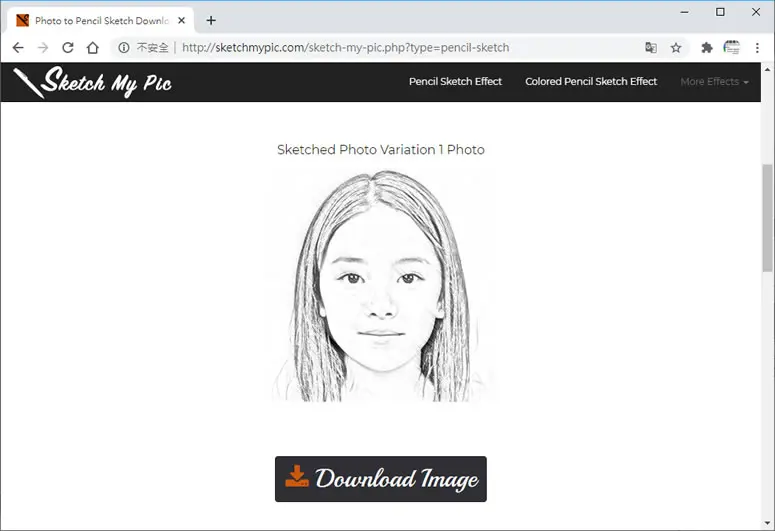Image resolution: width=775 pixels, height=531 pixels.
Task: Go to the browser home page icon
Action: (93, 47)
